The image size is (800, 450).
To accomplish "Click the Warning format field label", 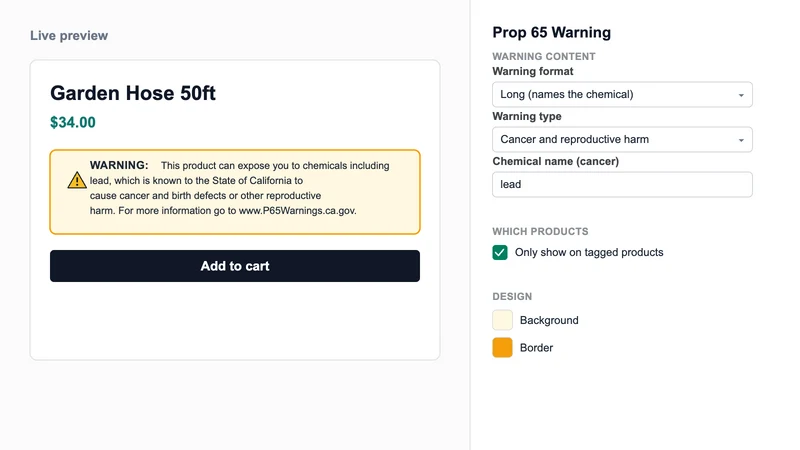I will point(533,71).
